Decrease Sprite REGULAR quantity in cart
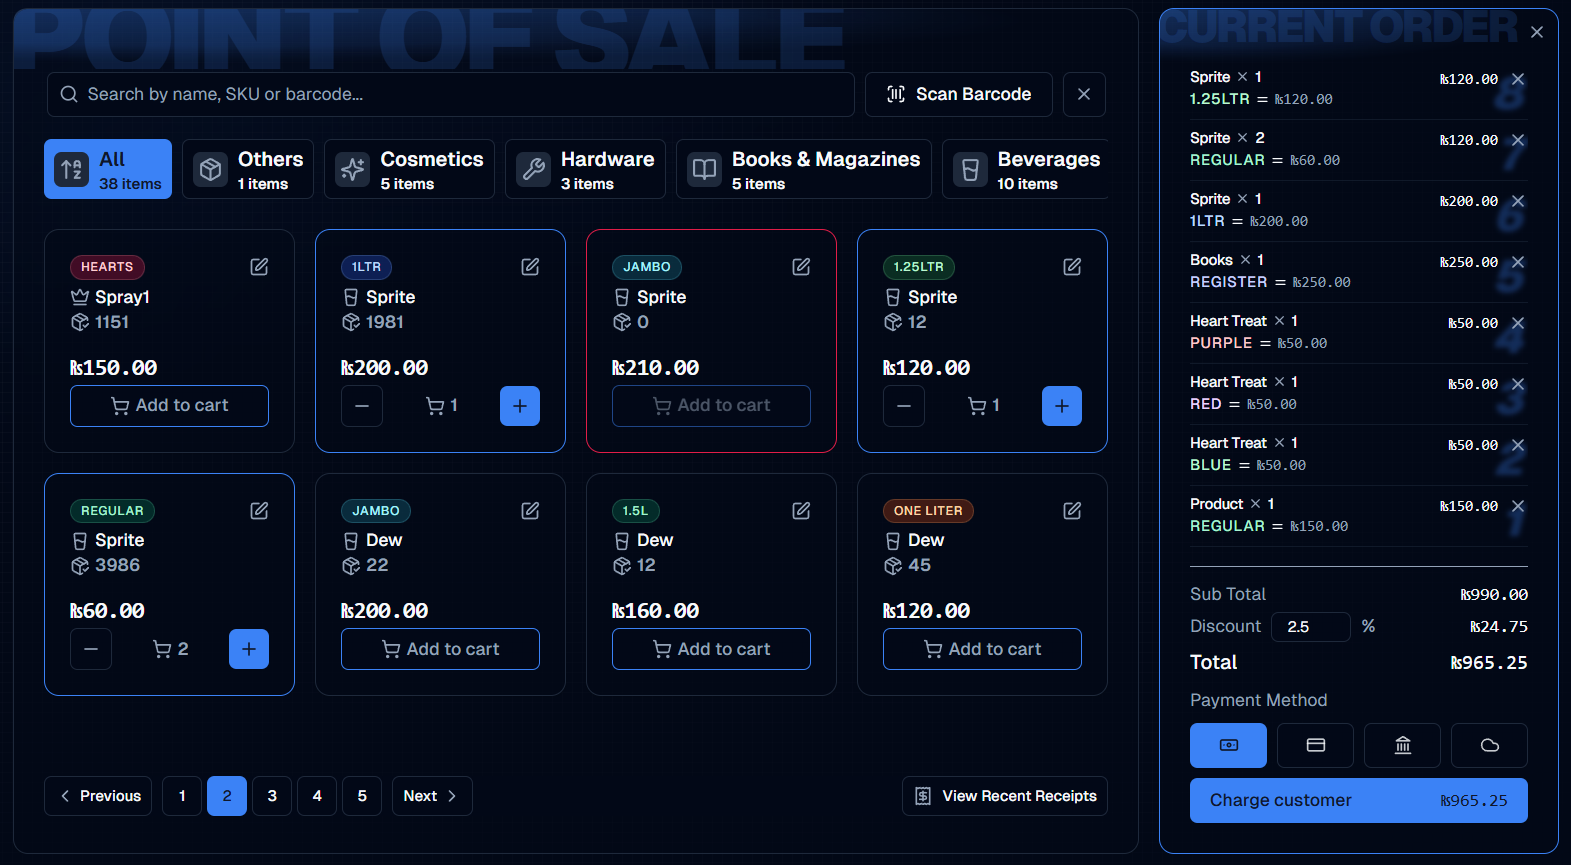Viewport: 1571px width, 865px height. (91, 649)
